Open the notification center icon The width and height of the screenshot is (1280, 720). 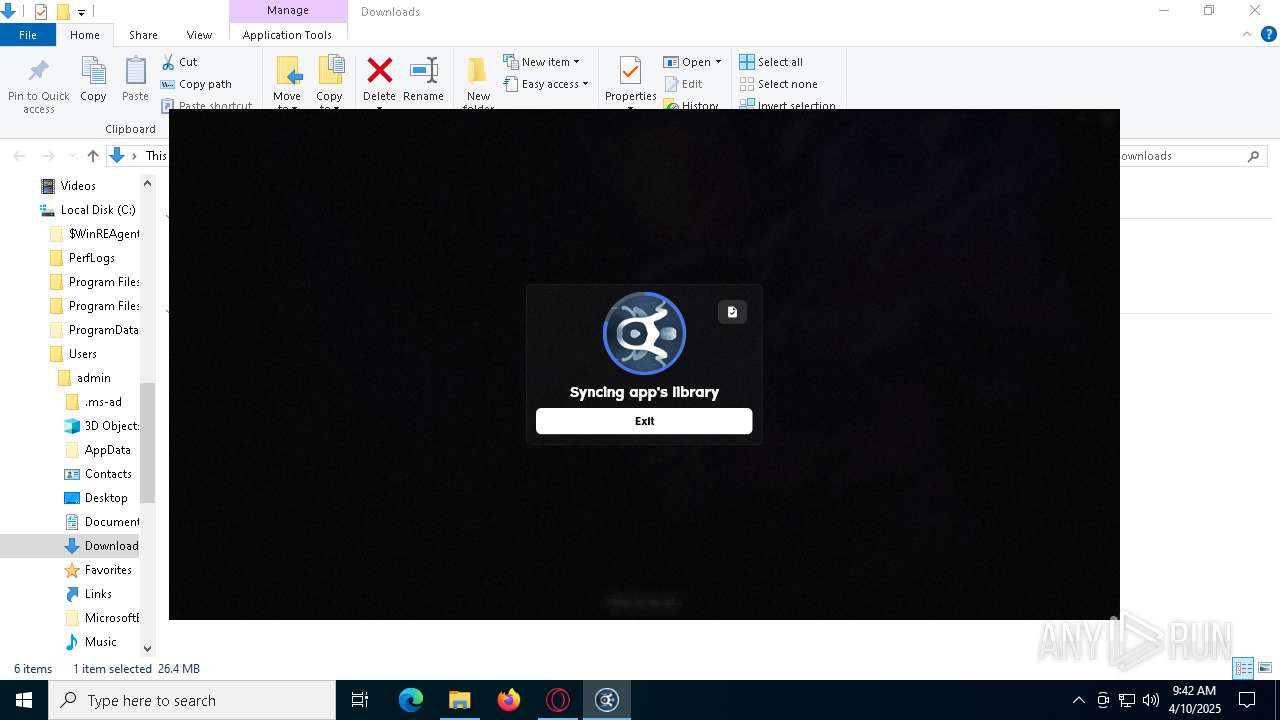point(1247,700)
